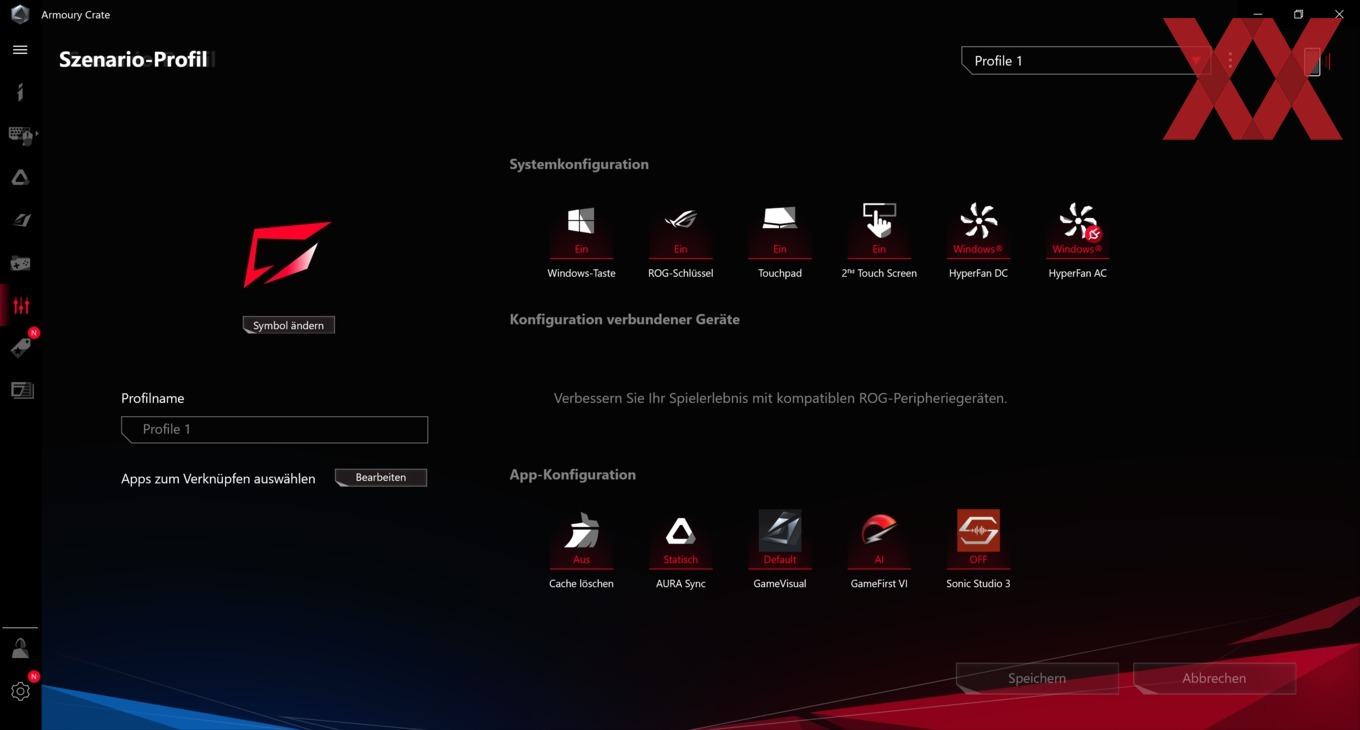This screenshot has width=1360, height=730.
Task: Minimize the Armoury Crate window
Action: pyautogui.click(x=1257, y=14)
